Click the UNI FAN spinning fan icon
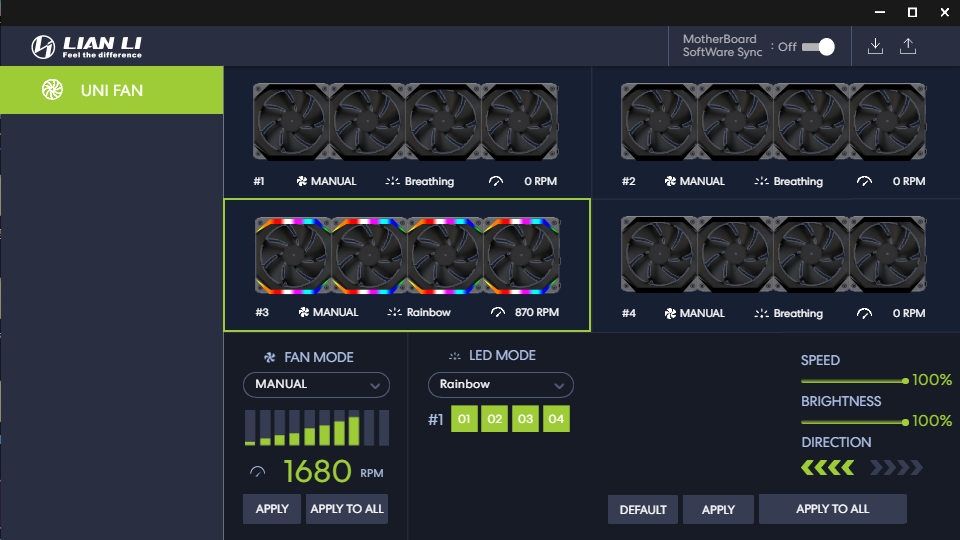Viewport: 960px width, 540px height. (x=53, y=90)
